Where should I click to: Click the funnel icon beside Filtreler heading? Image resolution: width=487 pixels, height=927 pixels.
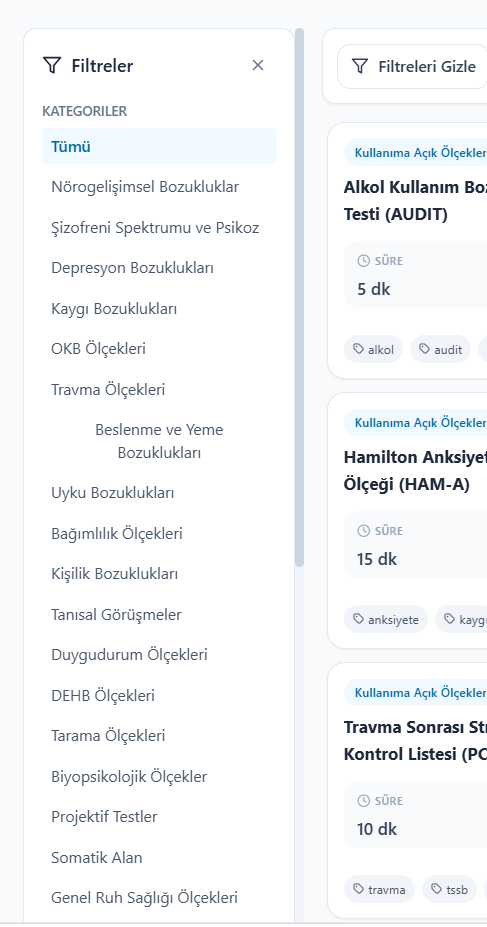53,65
